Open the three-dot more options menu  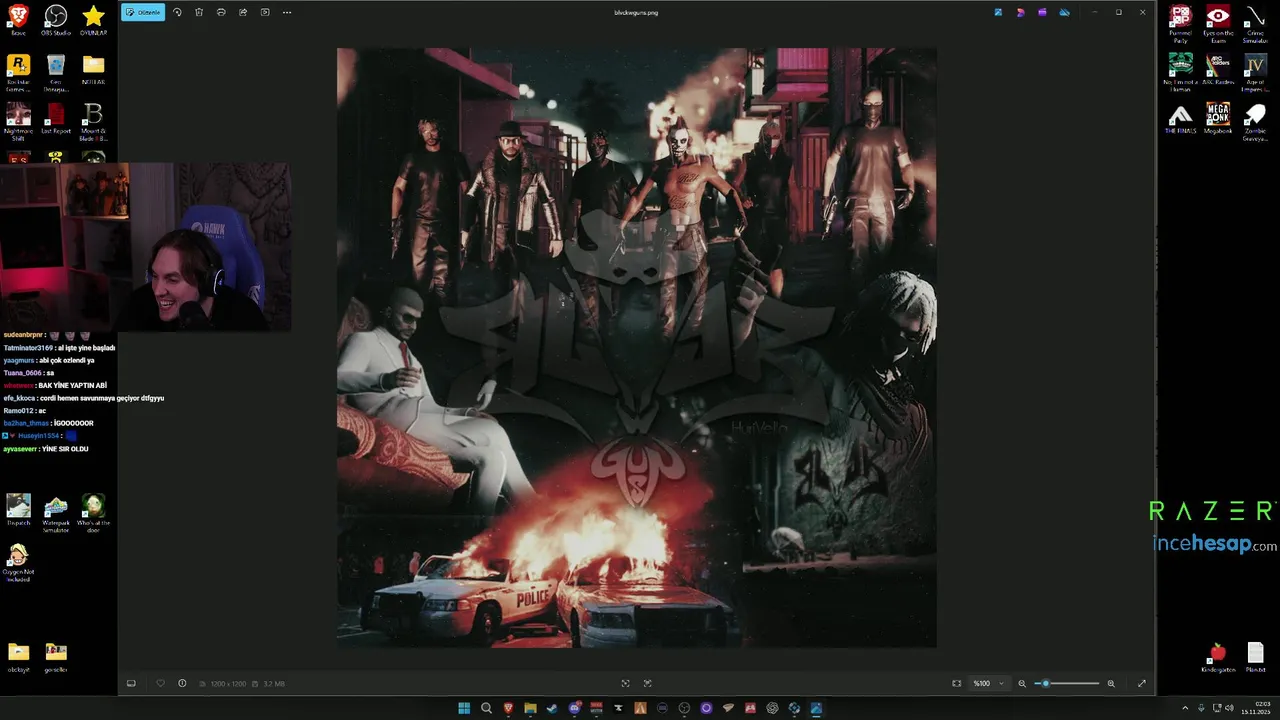click(x=287, y=12)
